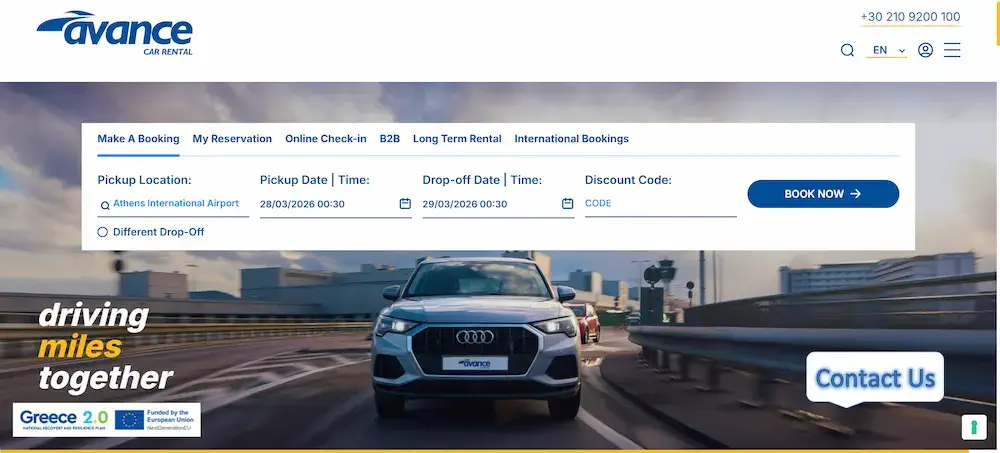
Task: Enable the Different Drop-Off option
Action: coord(103,232)
